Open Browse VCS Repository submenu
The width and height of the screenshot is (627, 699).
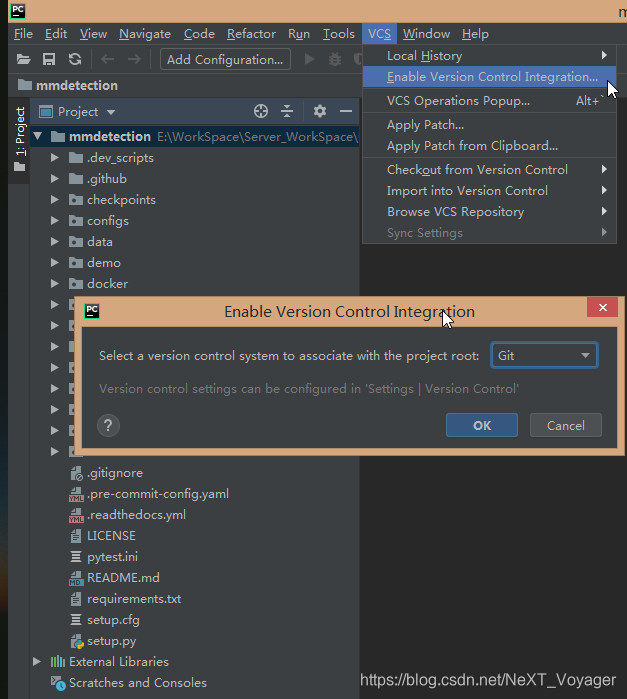tap(489, 211)
